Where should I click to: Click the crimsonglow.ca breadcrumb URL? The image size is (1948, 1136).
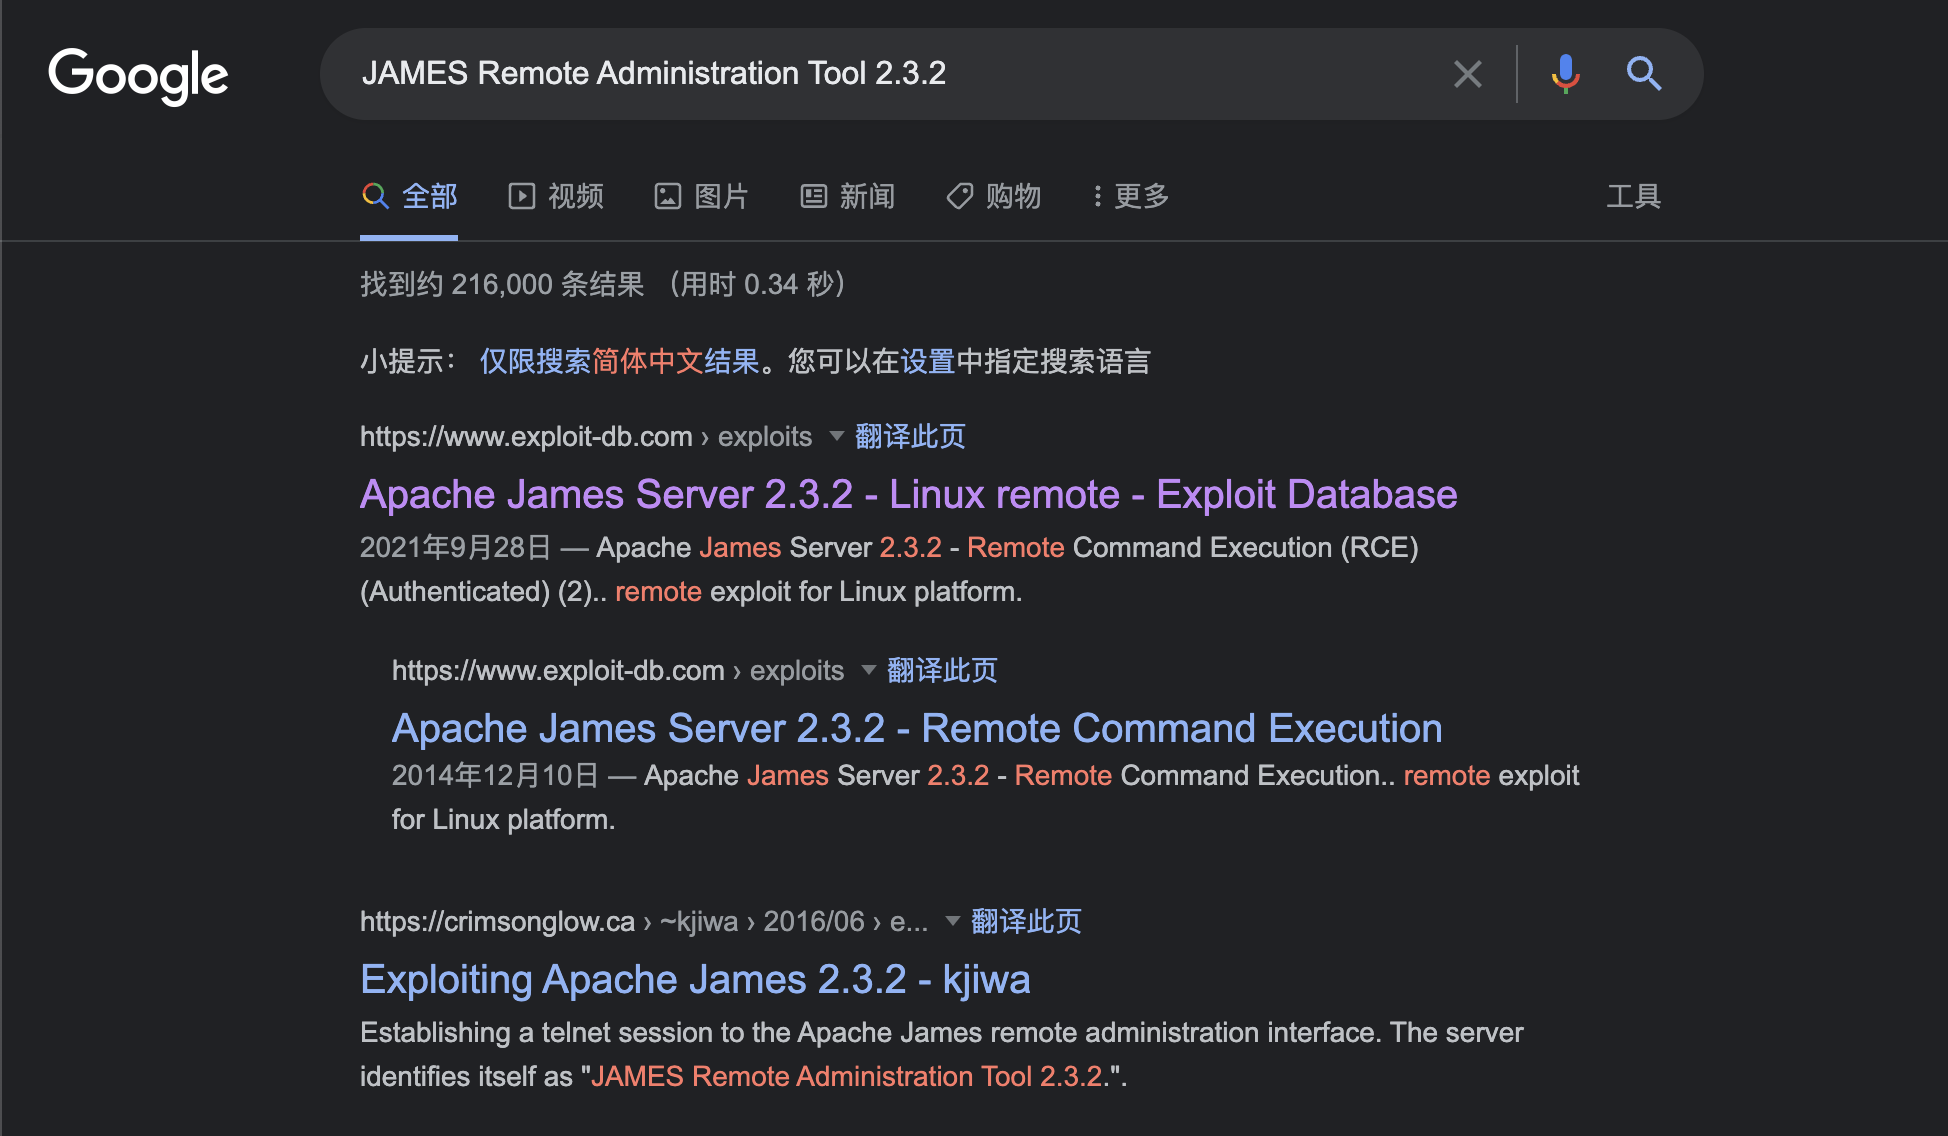point(644,921)
